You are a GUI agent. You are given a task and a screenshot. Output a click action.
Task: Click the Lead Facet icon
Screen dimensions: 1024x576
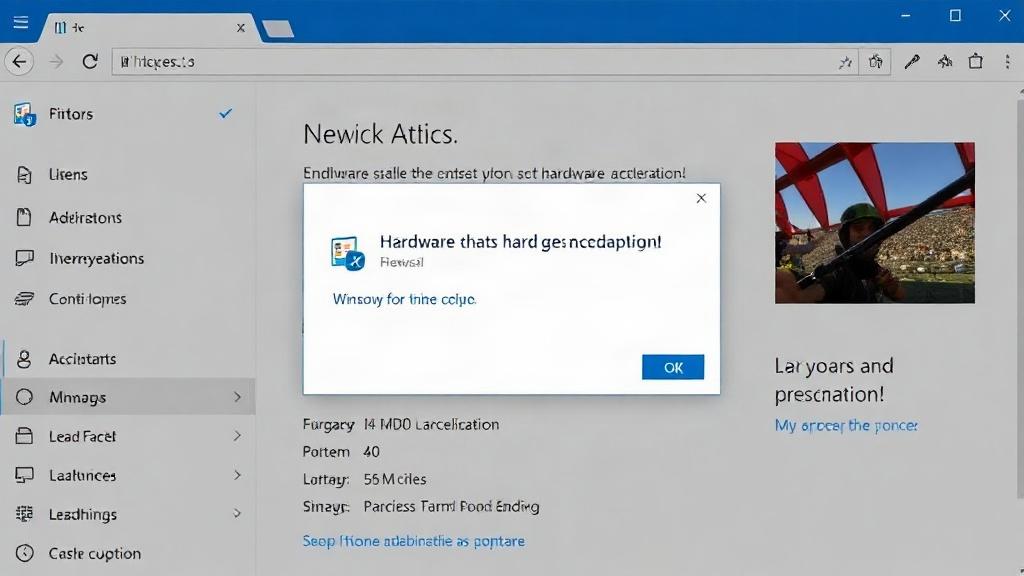pos(24,436)
